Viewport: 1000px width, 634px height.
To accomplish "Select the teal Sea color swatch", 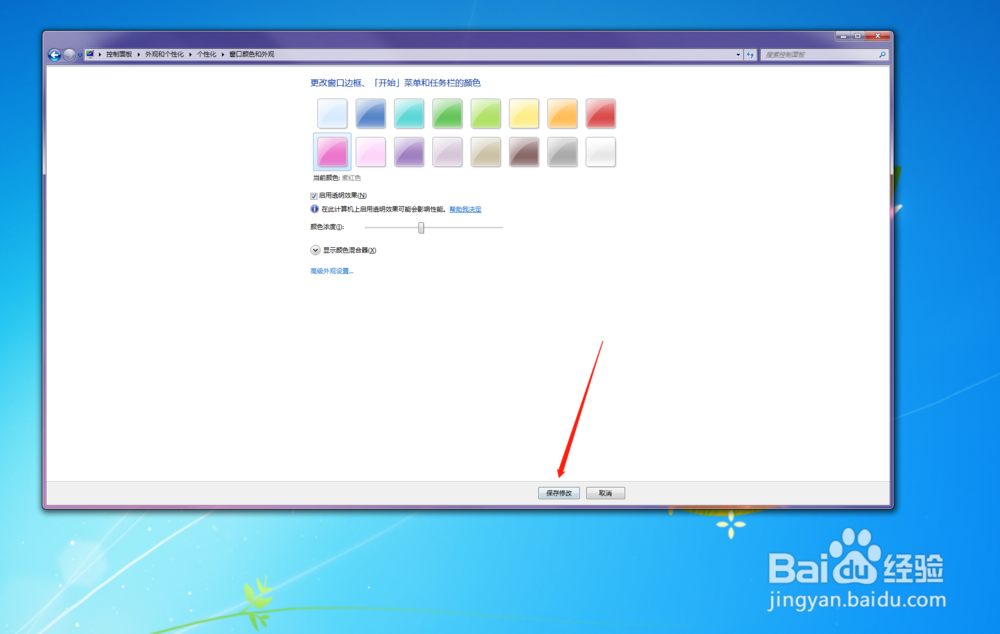I will click(x=409, y=114).
